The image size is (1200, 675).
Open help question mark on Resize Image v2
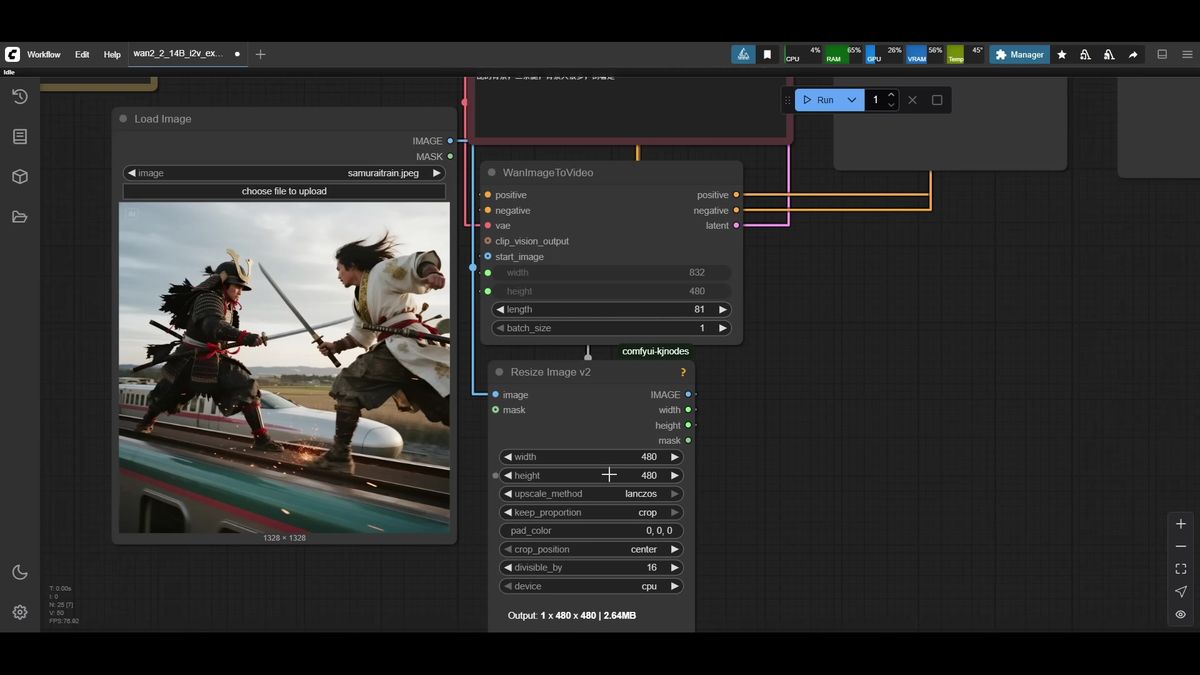683,372
